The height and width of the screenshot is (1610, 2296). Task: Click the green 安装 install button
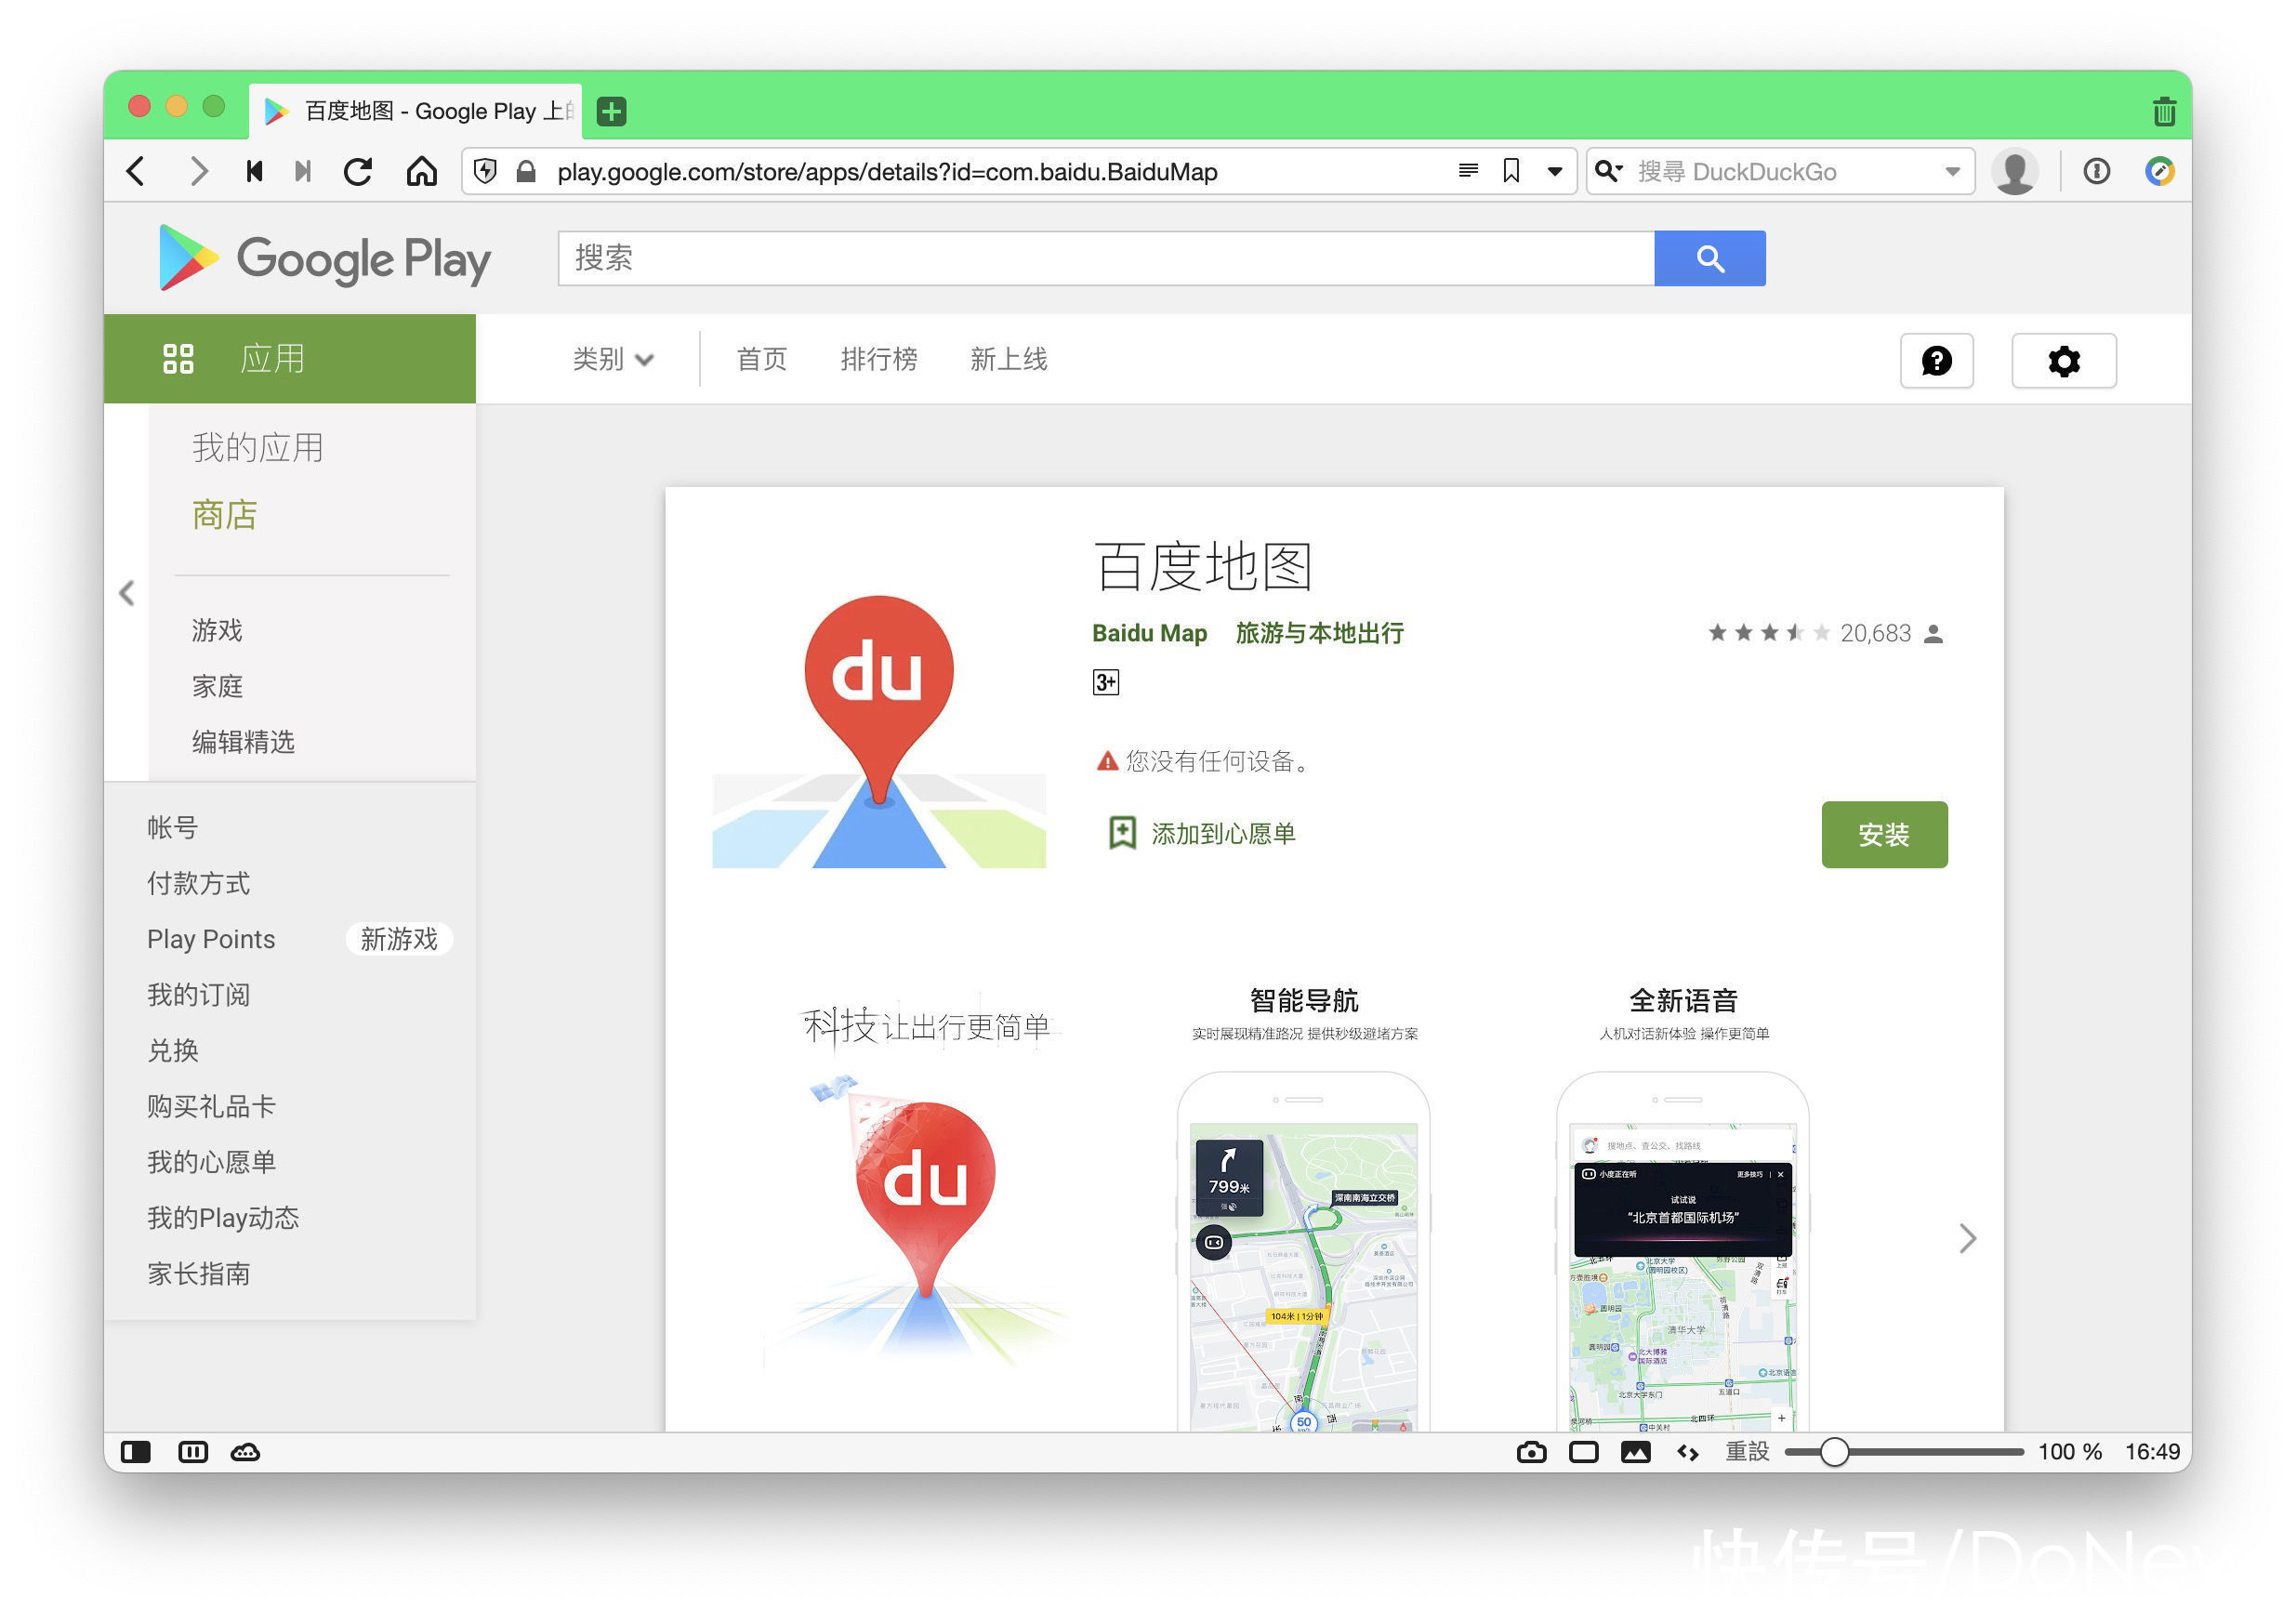click(1884, 834)
